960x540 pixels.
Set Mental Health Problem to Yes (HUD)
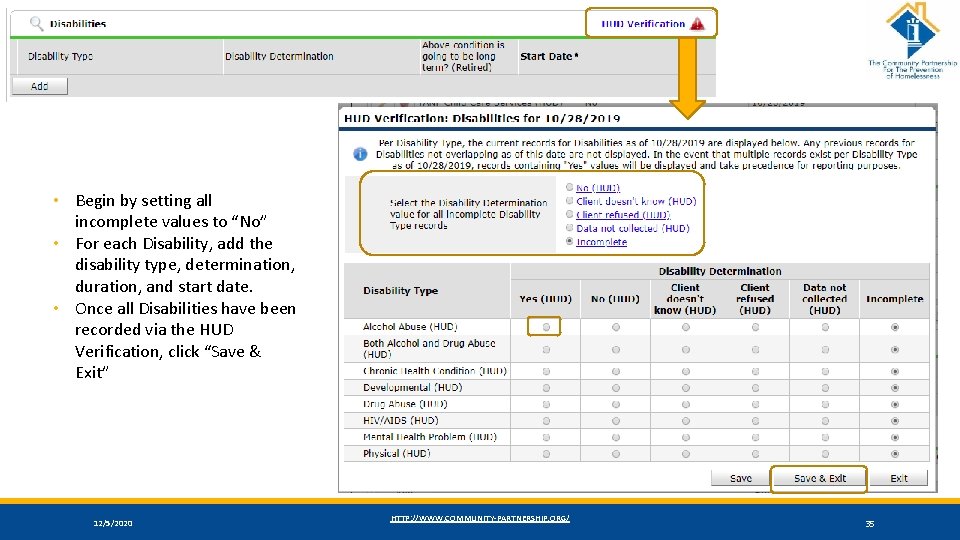click(546, 437)
